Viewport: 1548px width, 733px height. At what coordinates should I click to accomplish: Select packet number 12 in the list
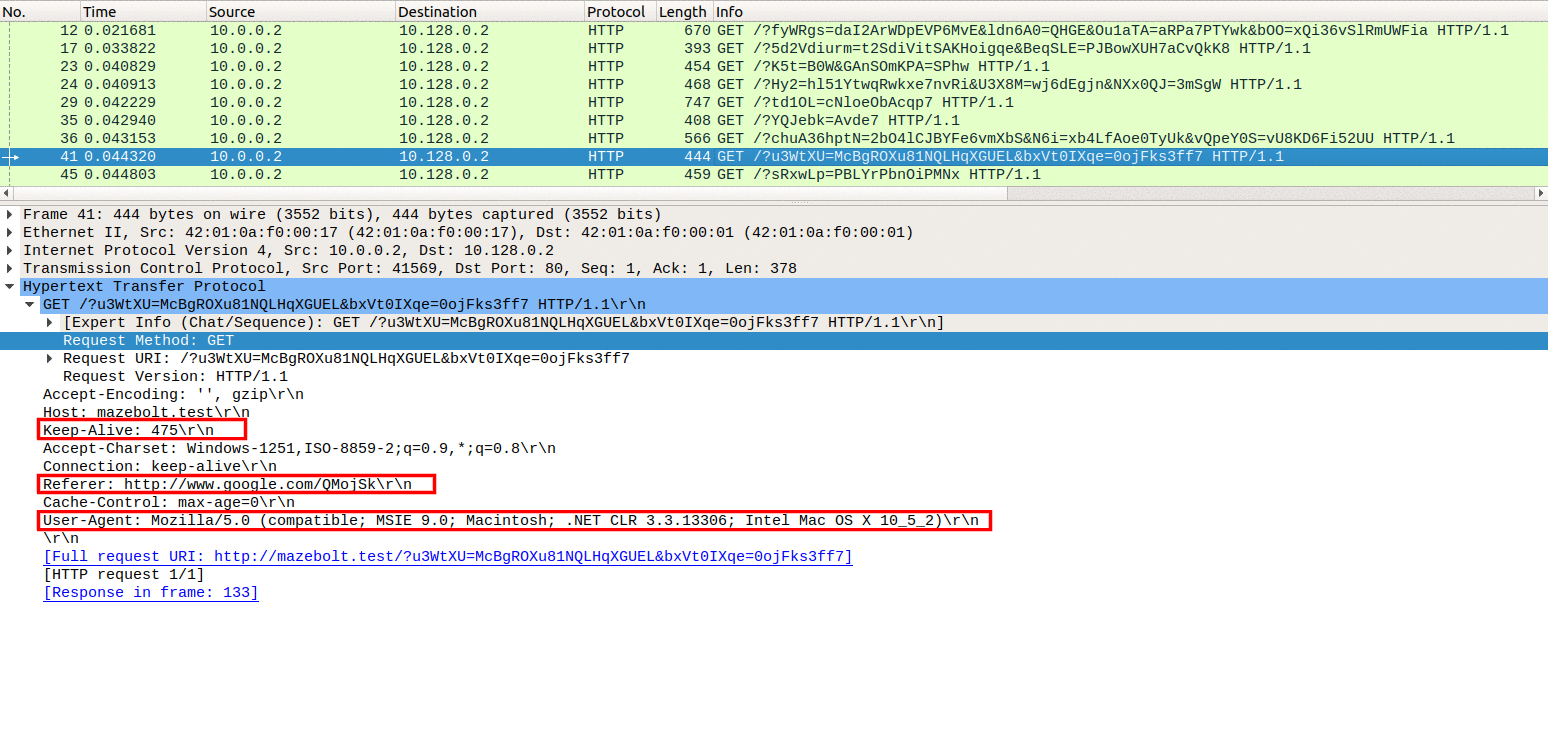(x=774, y=31)
